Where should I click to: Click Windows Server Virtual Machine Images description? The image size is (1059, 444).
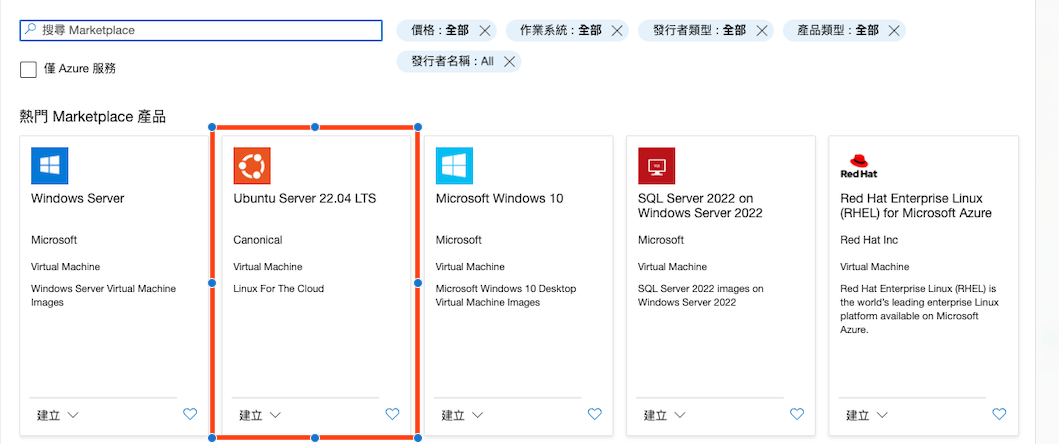point(103,295)
